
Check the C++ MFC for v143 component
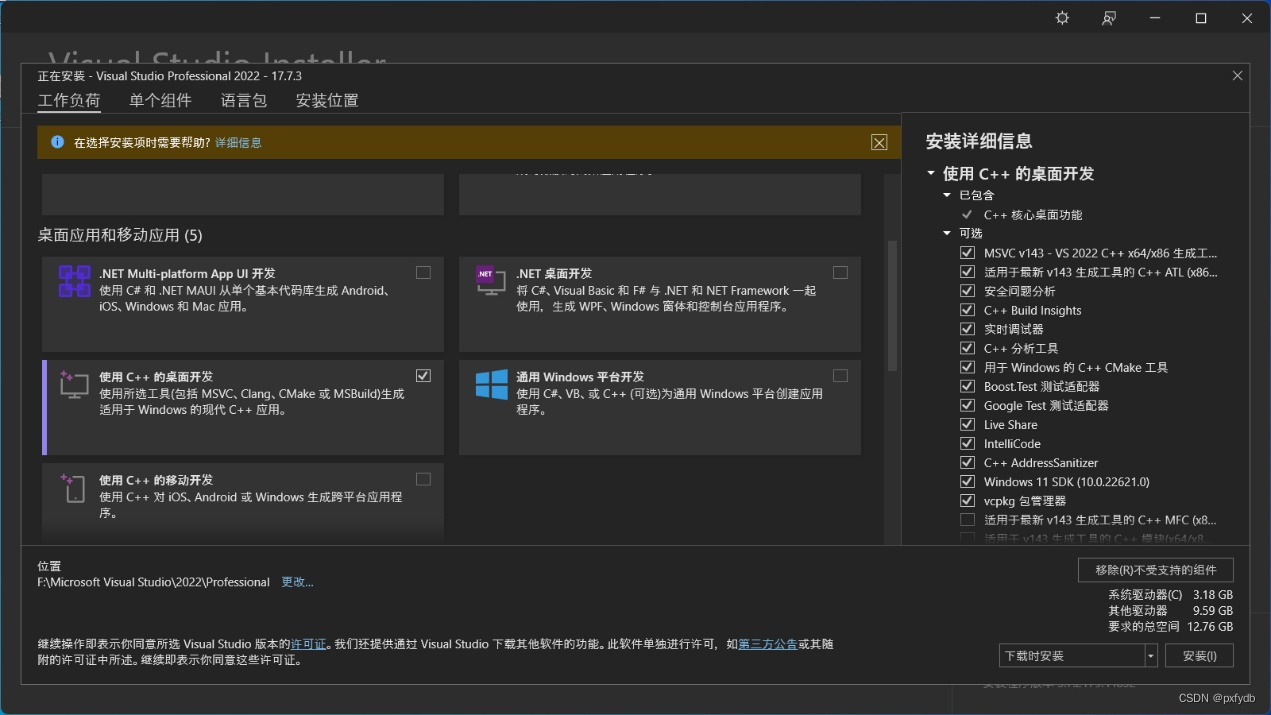click(x=967, y=520)
